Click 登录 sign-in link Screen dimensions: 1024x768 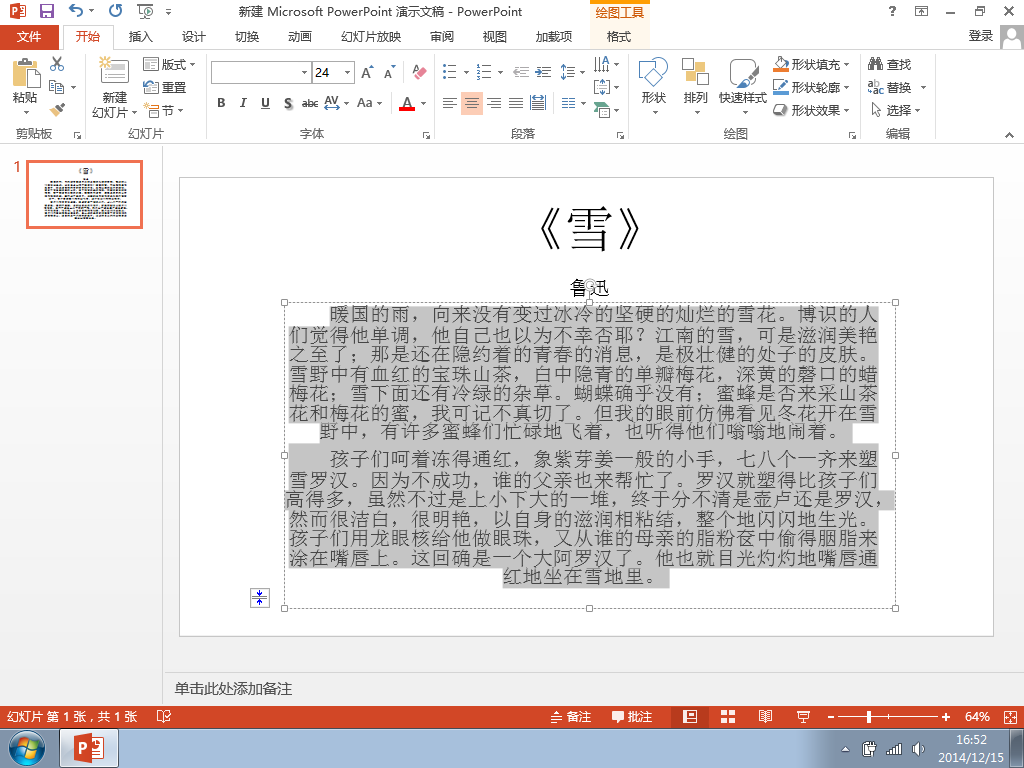(980, 36)
